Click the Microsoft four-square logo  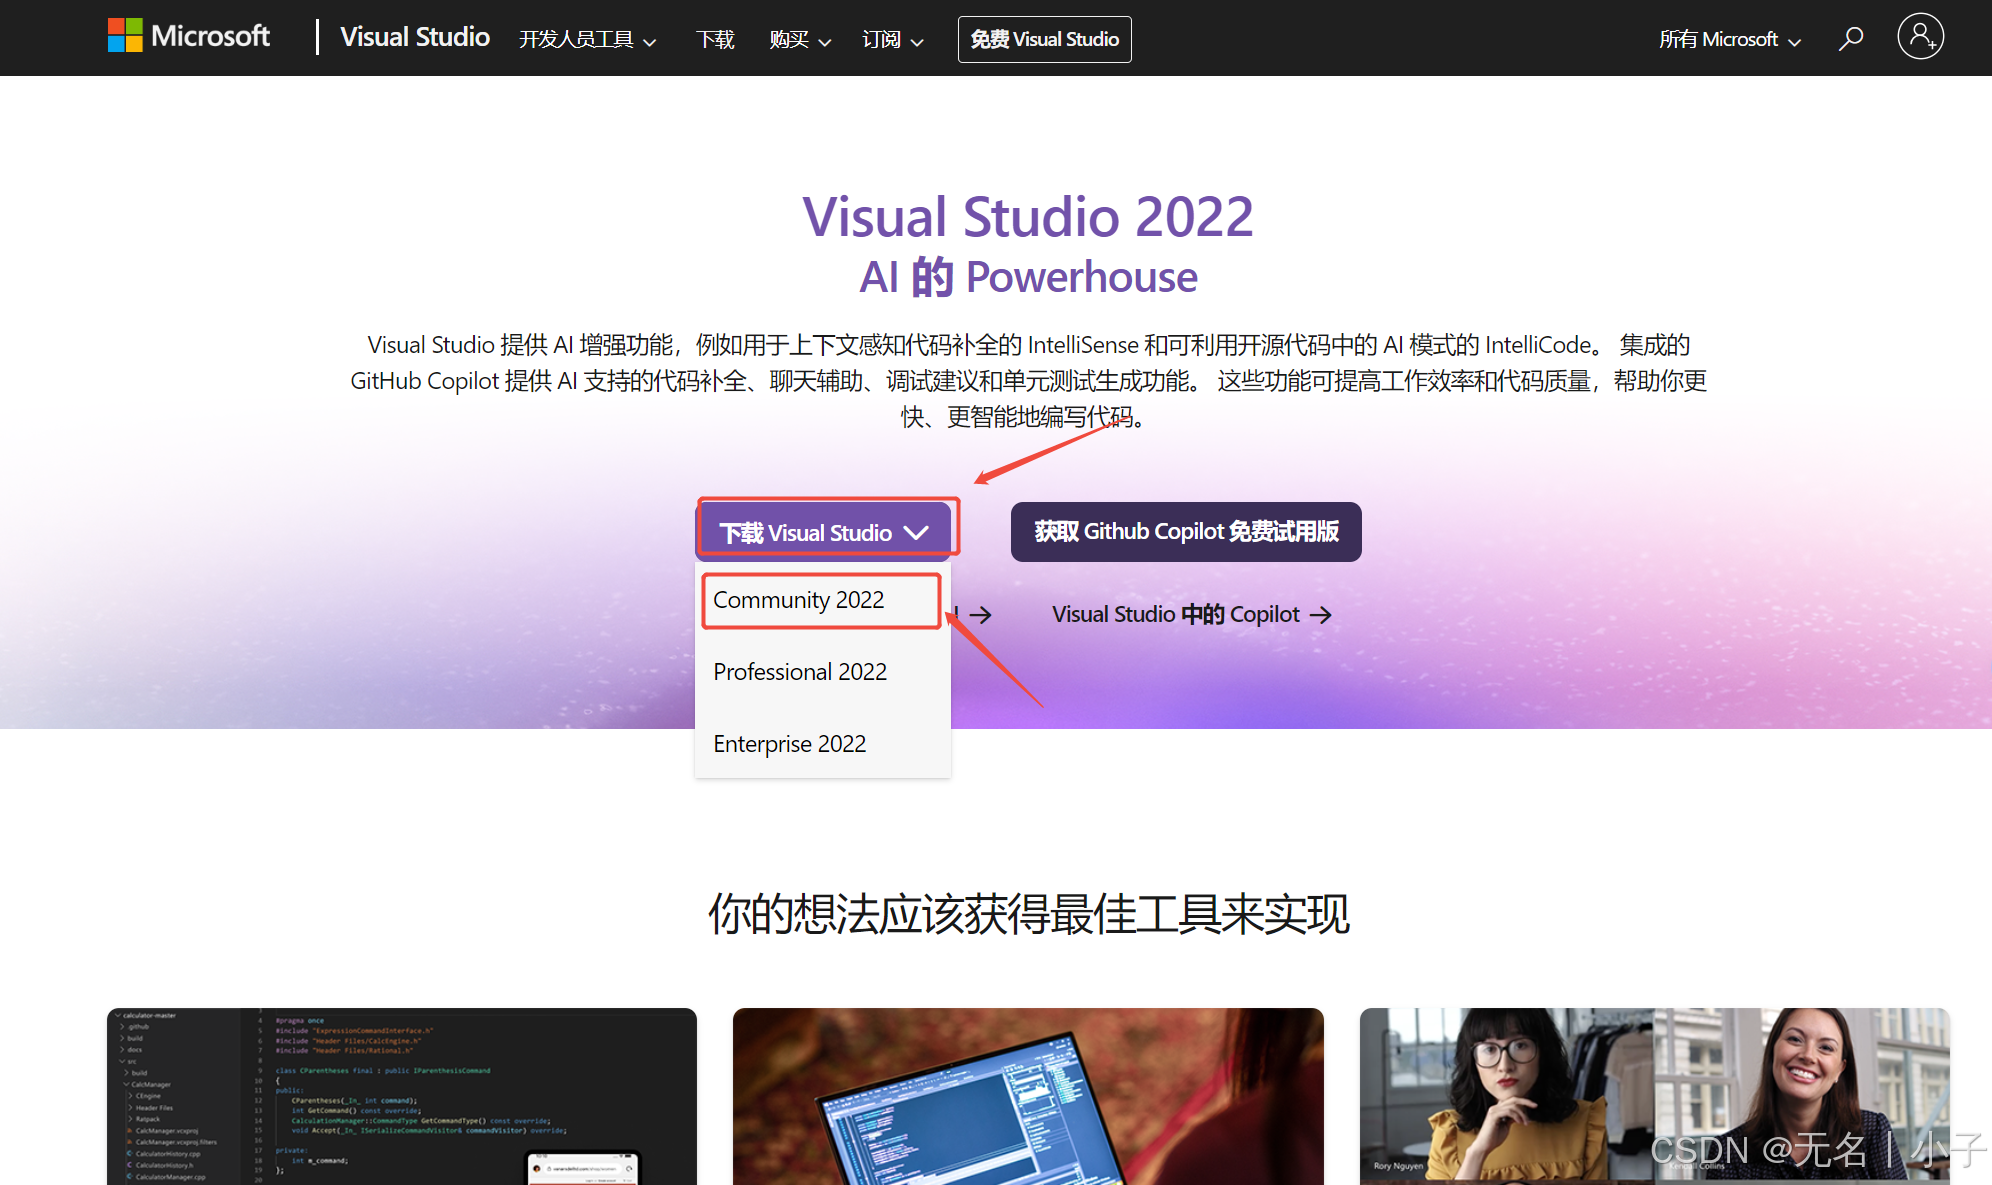coord(124,35)
